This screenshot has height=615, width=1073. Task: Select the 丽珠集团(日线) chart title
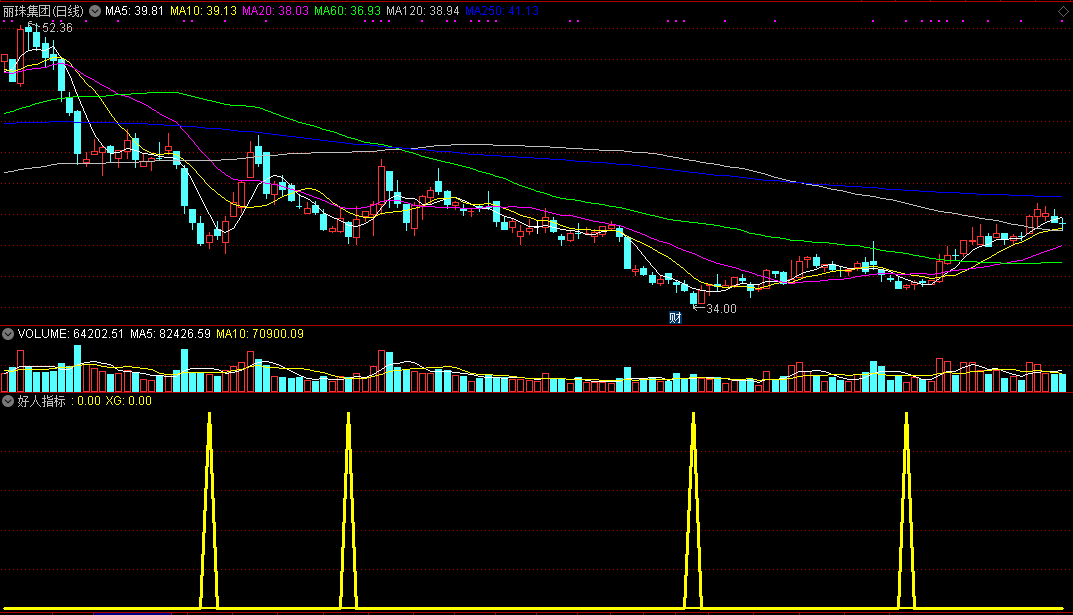coord(44,11)
